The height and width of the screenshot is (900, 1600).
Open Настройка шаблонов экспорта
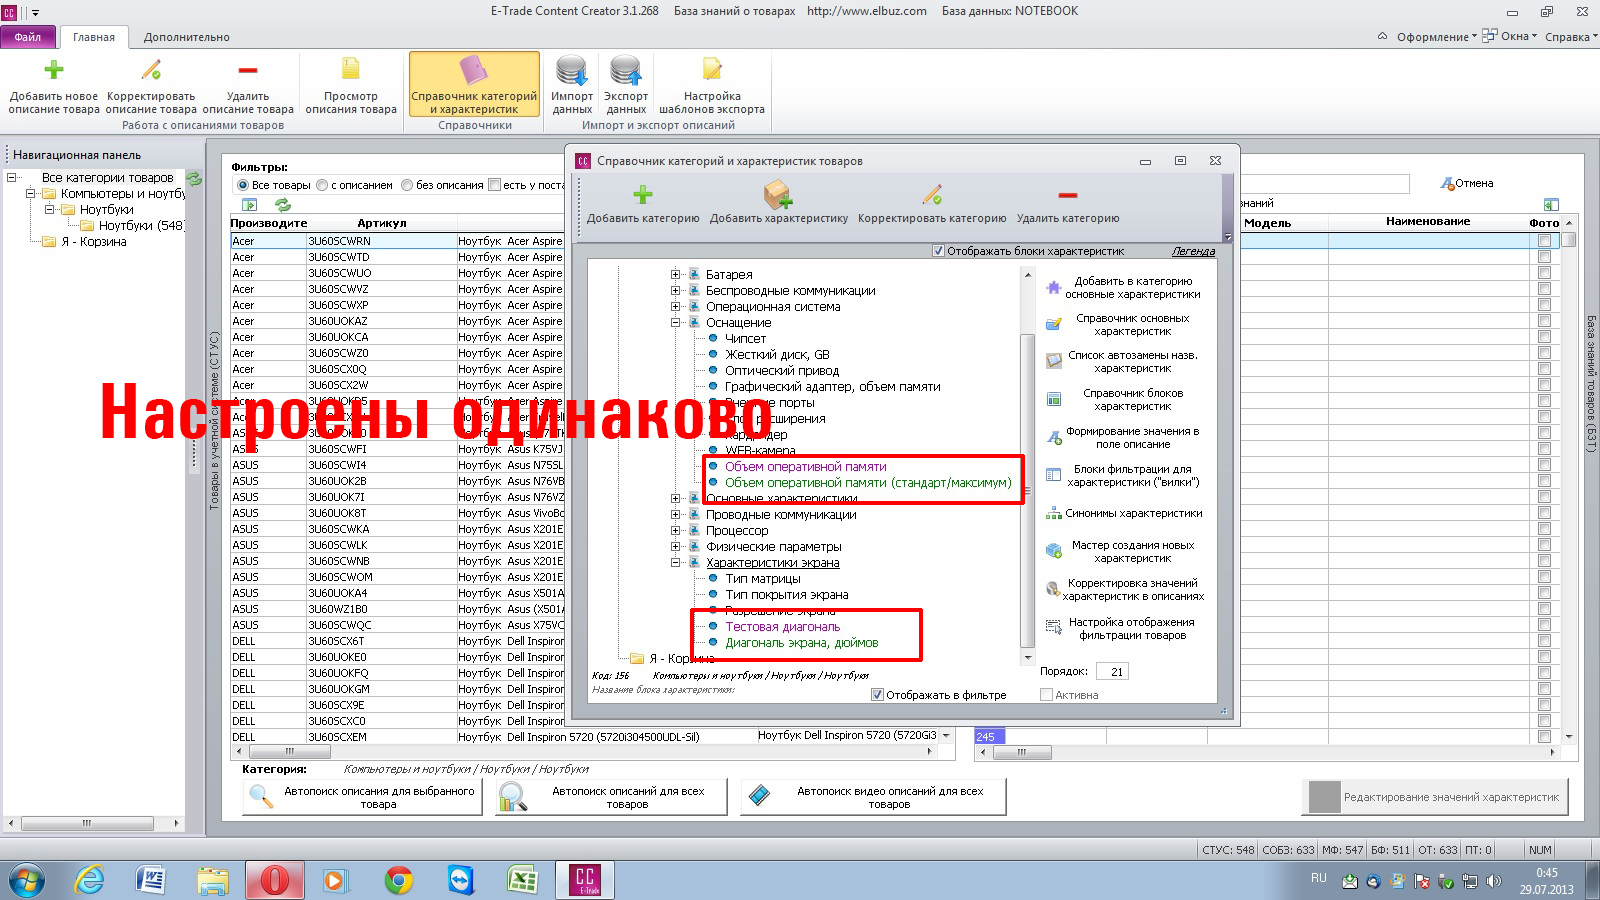[x=712, y=87]
